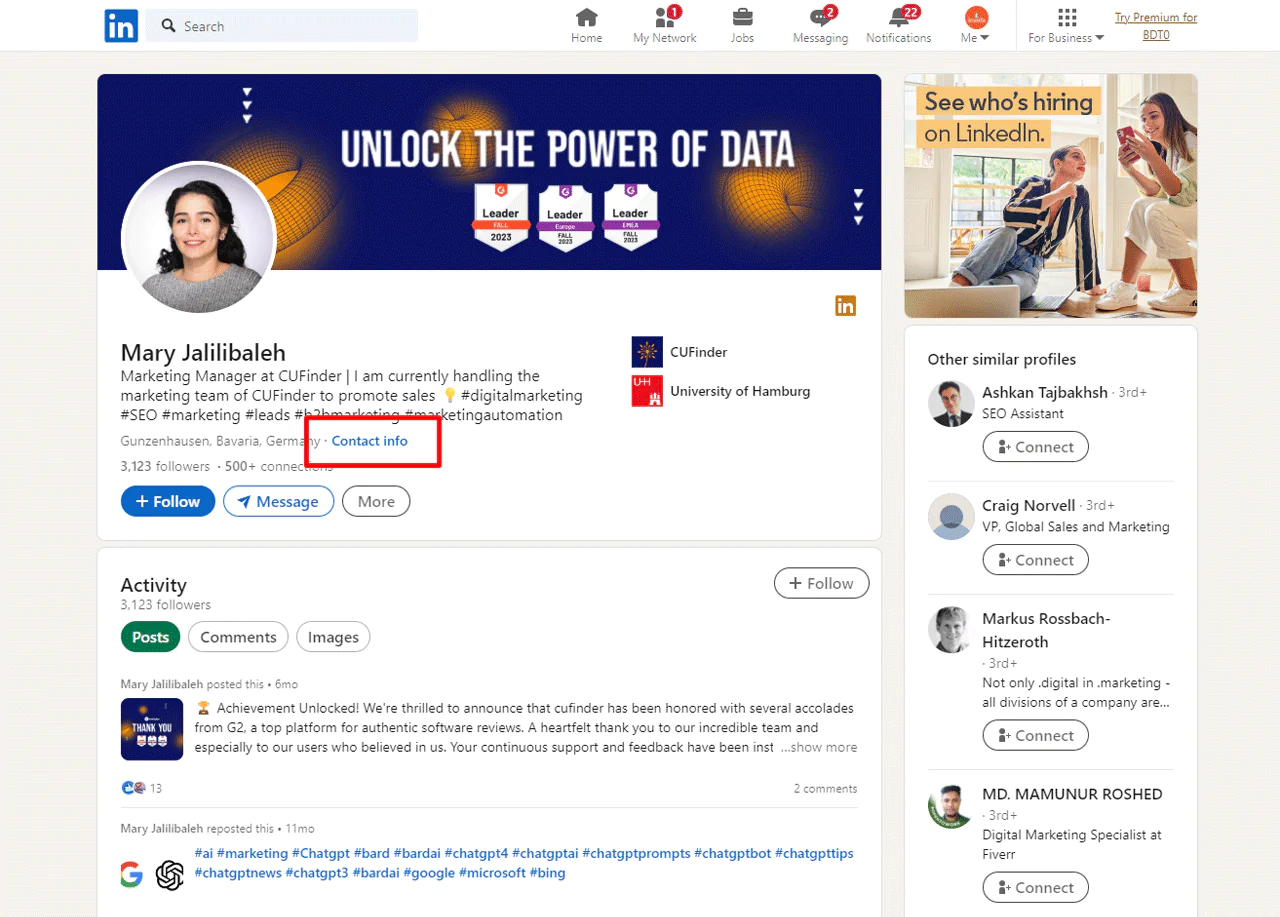
Task: Open the Notifications bell icon
Action: 898,18
